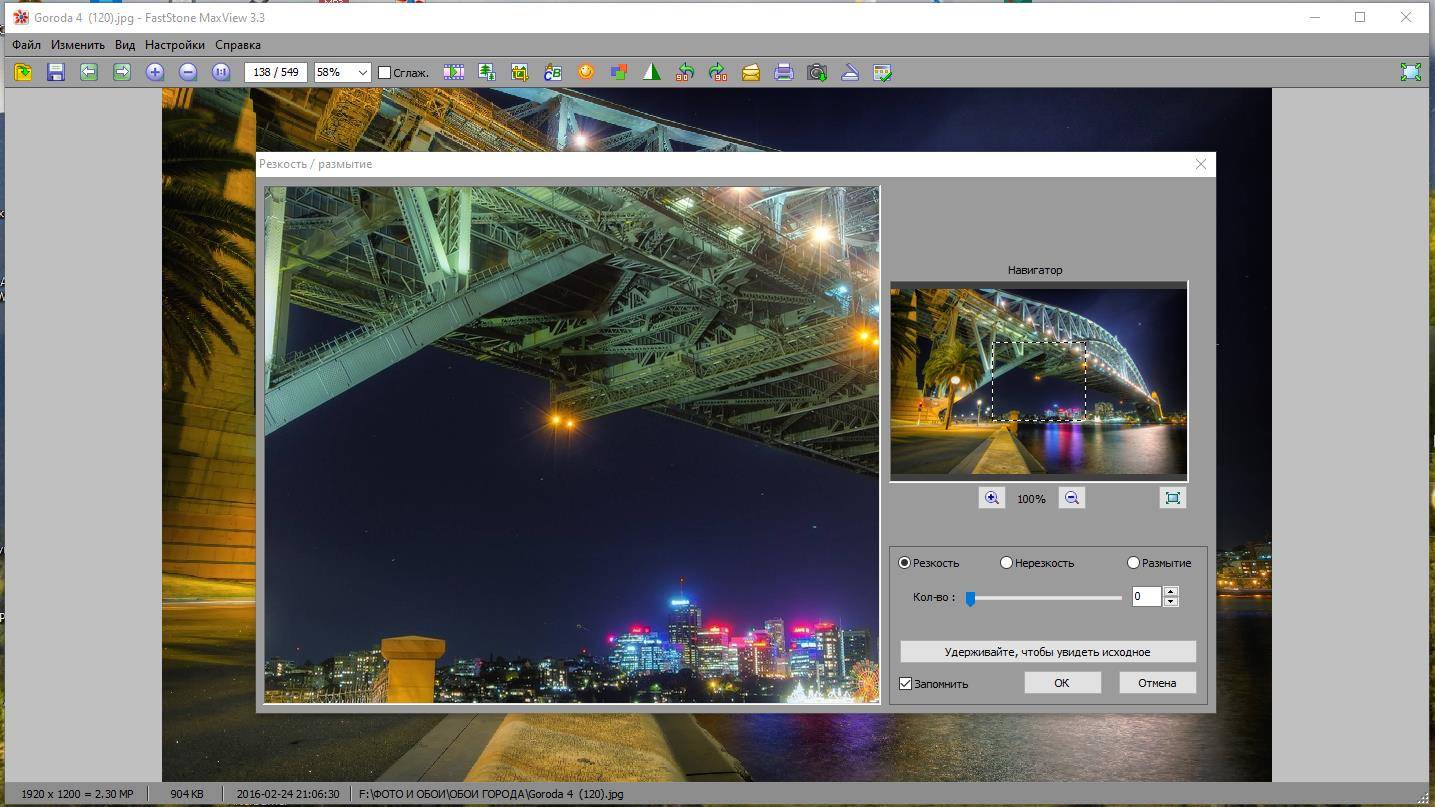Click the fit-to-window icon under navigator
This screenshot has height=807, width=1435.
[1173, 498]
